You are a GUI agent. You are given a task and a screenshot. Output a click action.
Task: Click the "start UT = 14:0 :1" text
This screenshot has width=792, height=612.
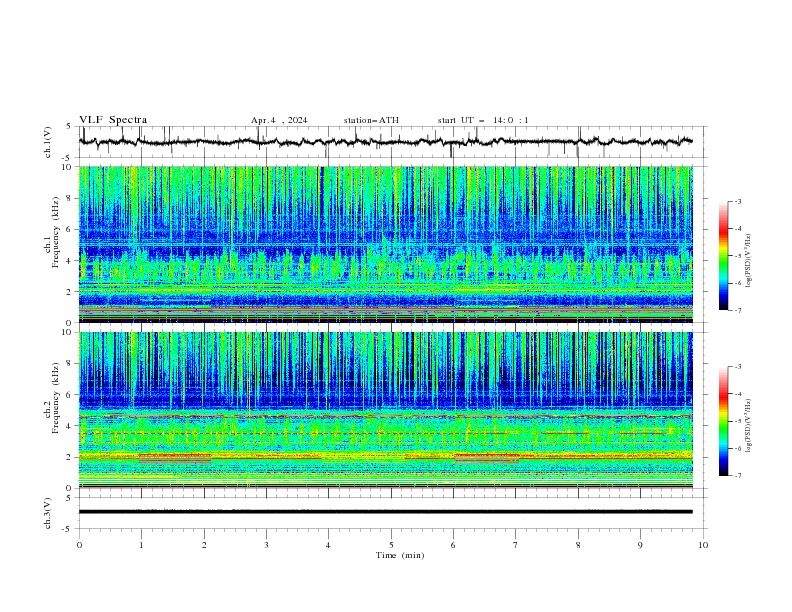click(483, 120)
